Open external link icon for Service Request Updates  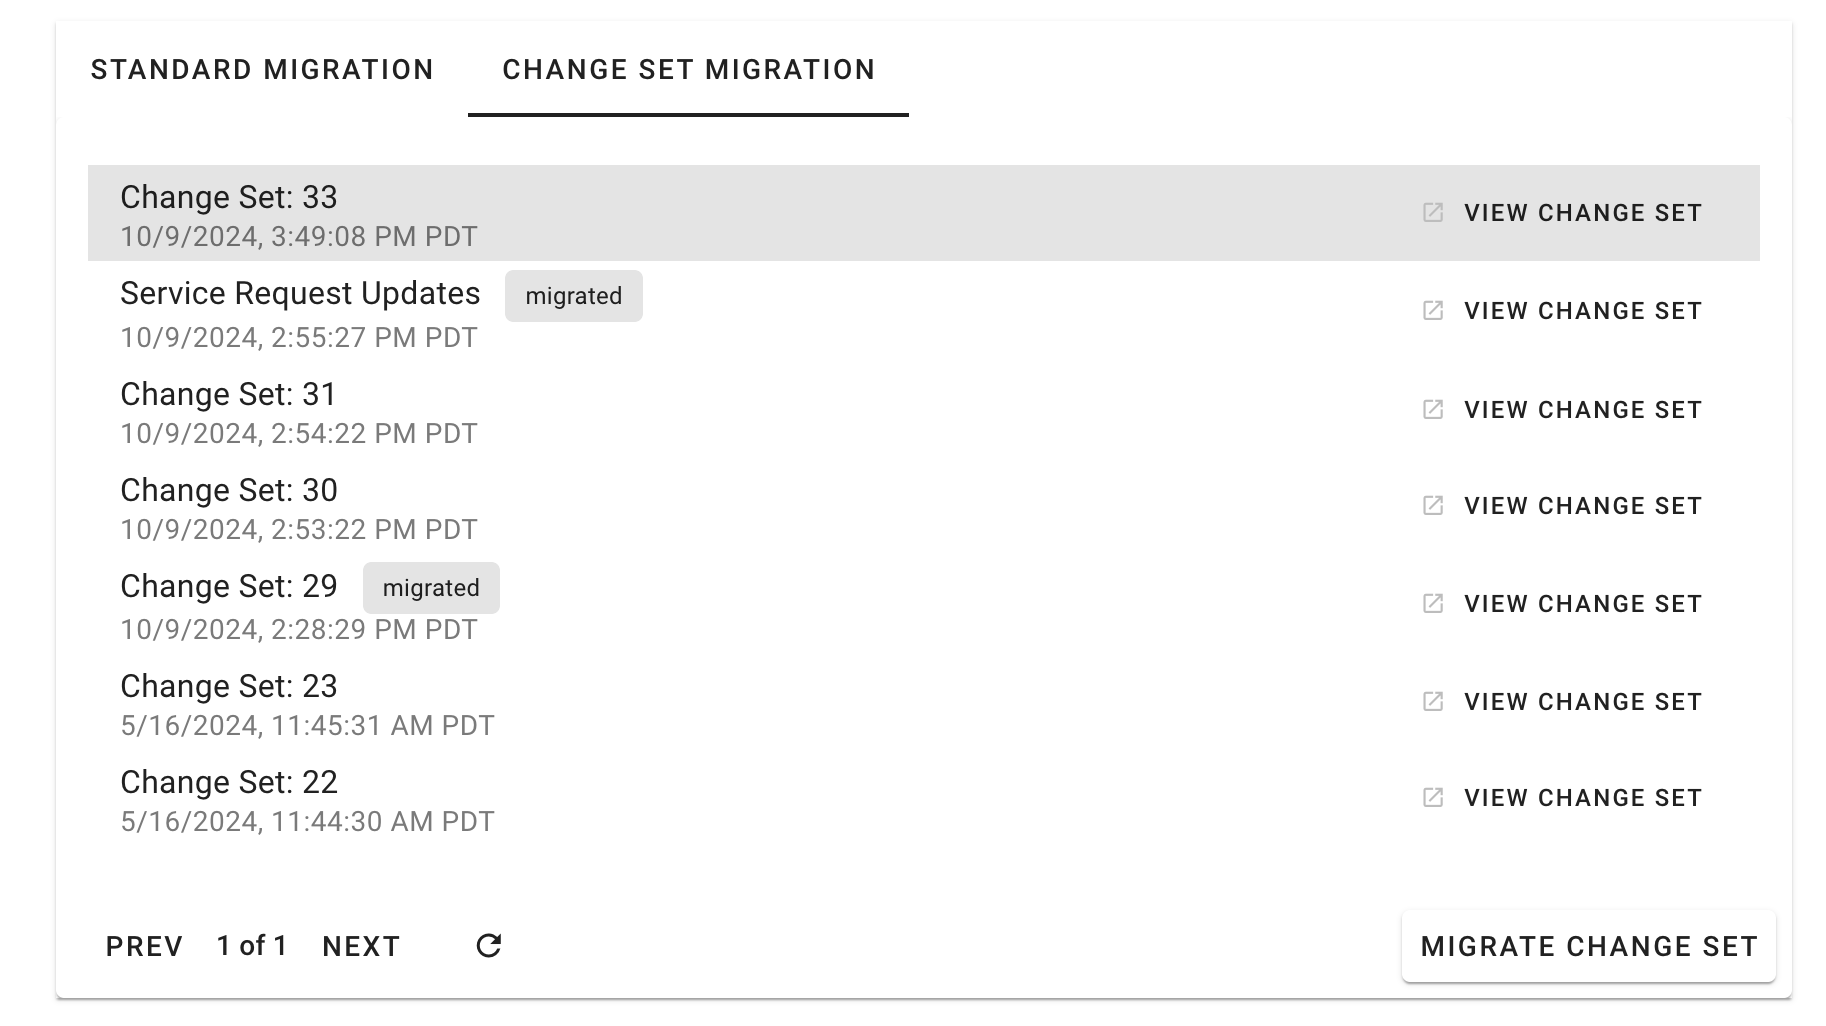tap(1433, 311)
